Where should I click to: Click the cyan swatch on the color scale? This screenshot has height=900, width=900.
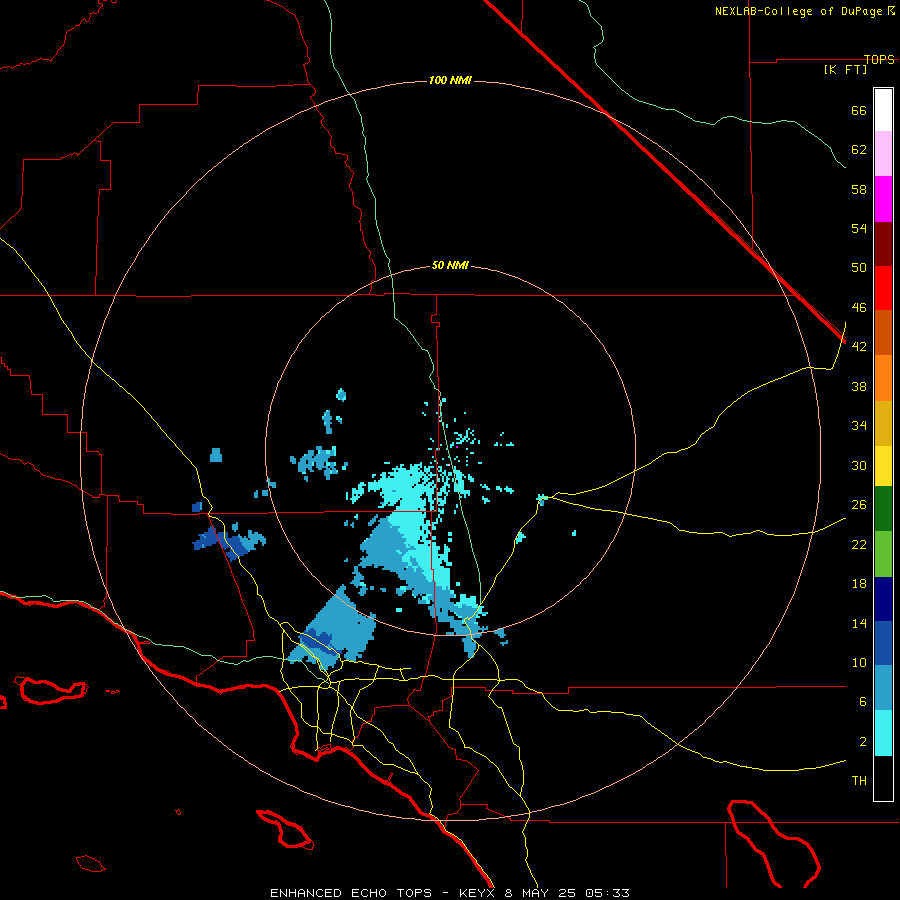pos(883,733)
